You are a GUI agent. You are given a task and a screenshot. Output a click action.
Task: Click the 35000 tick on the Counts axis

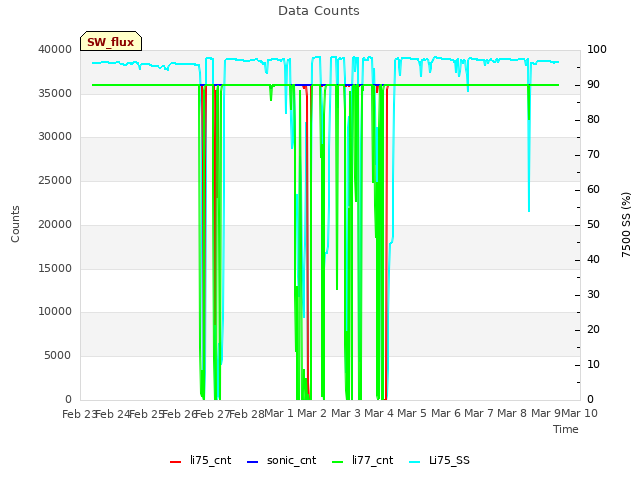(55, 93)
